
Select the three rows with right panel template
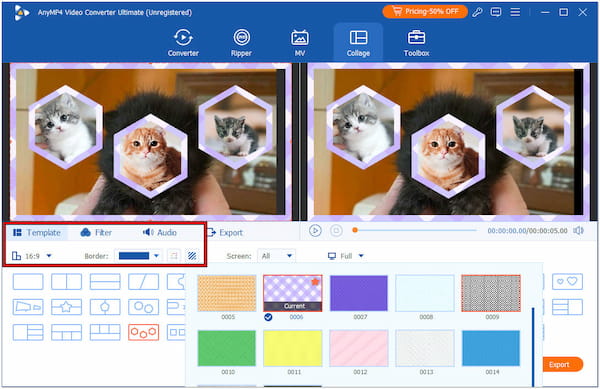[567, 307]
